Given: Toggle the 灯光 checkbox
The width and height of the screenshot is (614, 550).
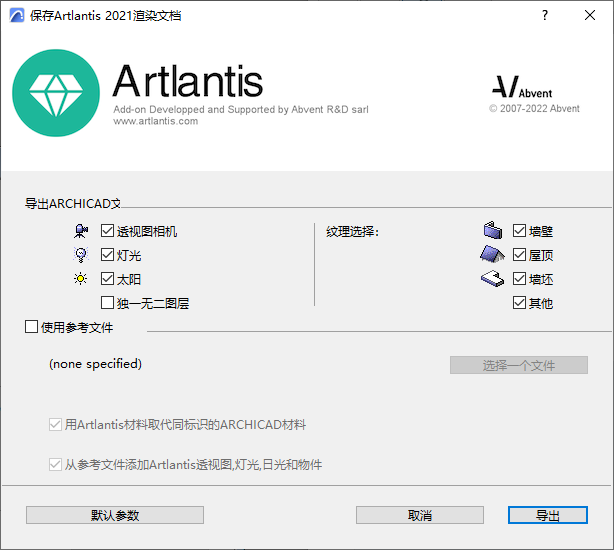Looking at the screenshot, I should click(x=107, y=255).
